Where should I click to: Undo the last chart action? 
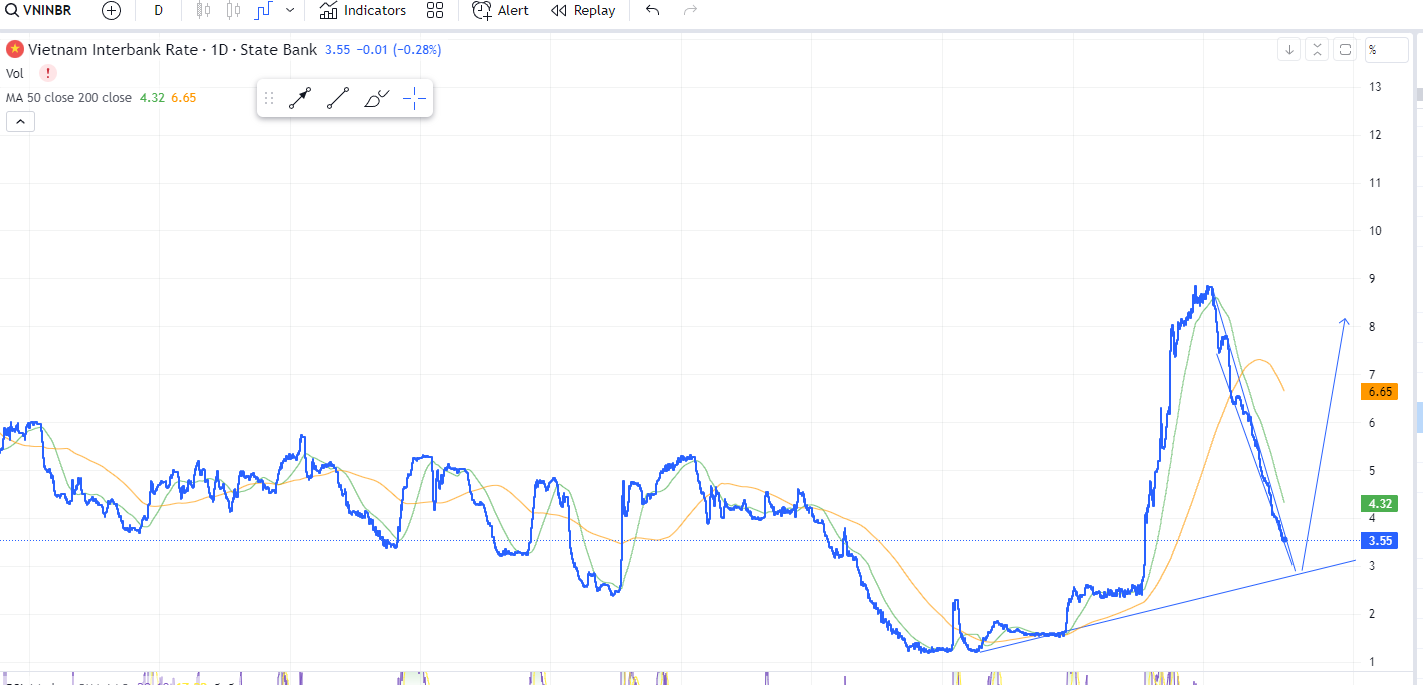tap(653, 11)
